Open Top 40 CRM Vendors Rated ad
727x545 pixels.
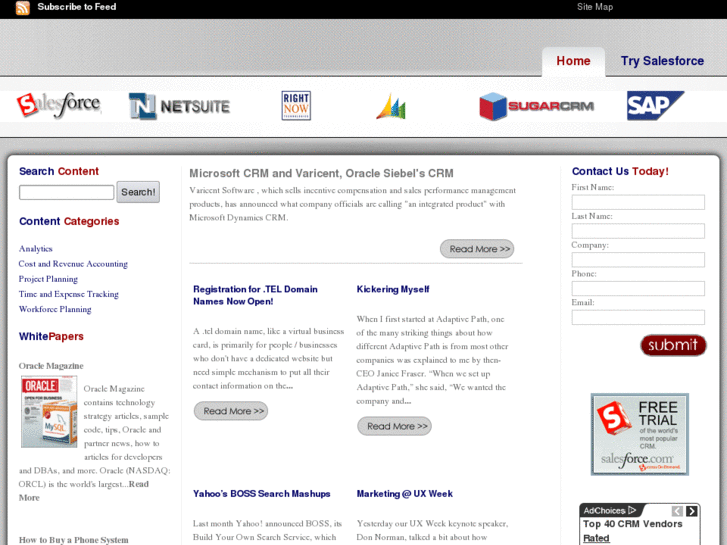[x=632, y=531]
